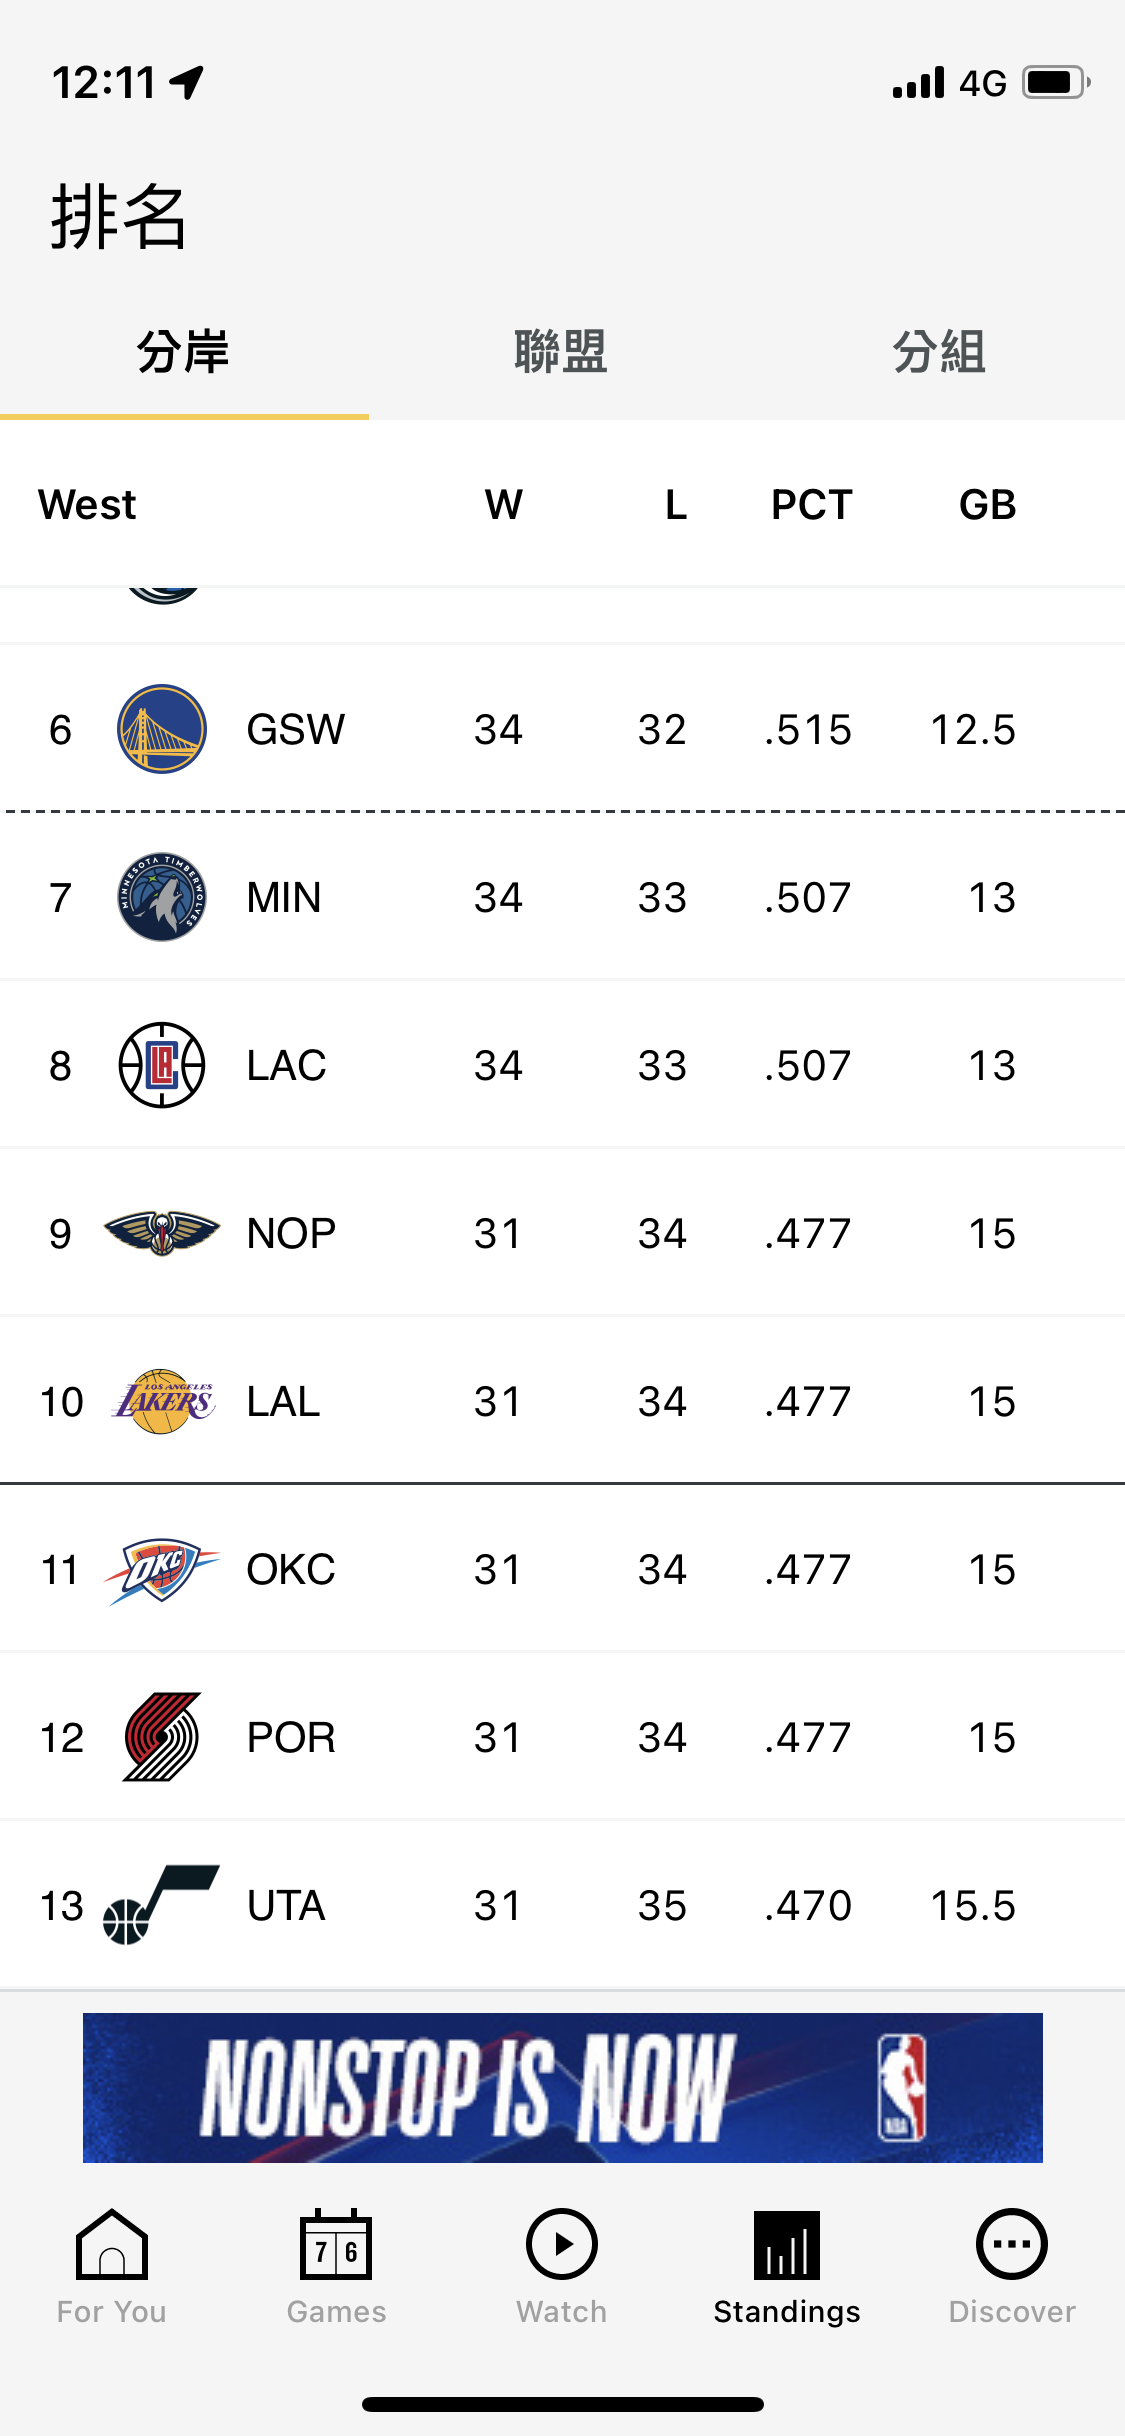Open the Discover more icon
This screenshot has height=2436, width=1125.
[1012, 2244]
